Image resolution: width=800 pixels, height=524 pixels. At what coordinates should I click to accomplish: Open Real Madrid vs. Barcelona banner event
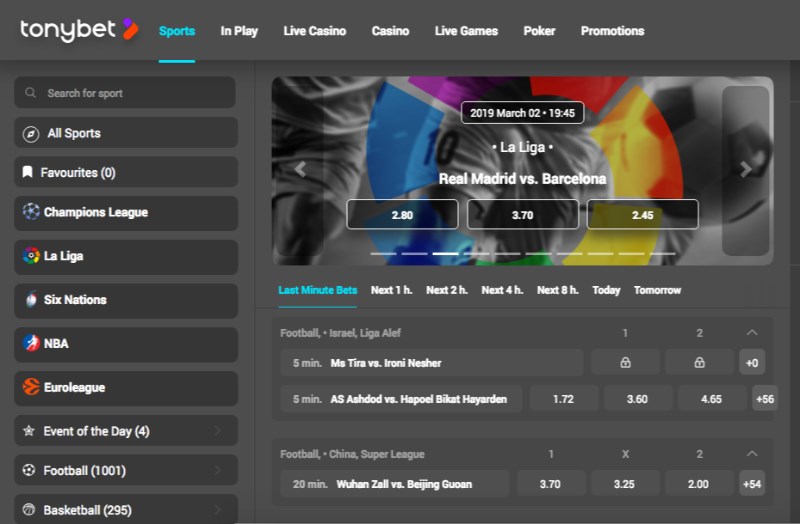pyautogui.click(x=522, y=179)
